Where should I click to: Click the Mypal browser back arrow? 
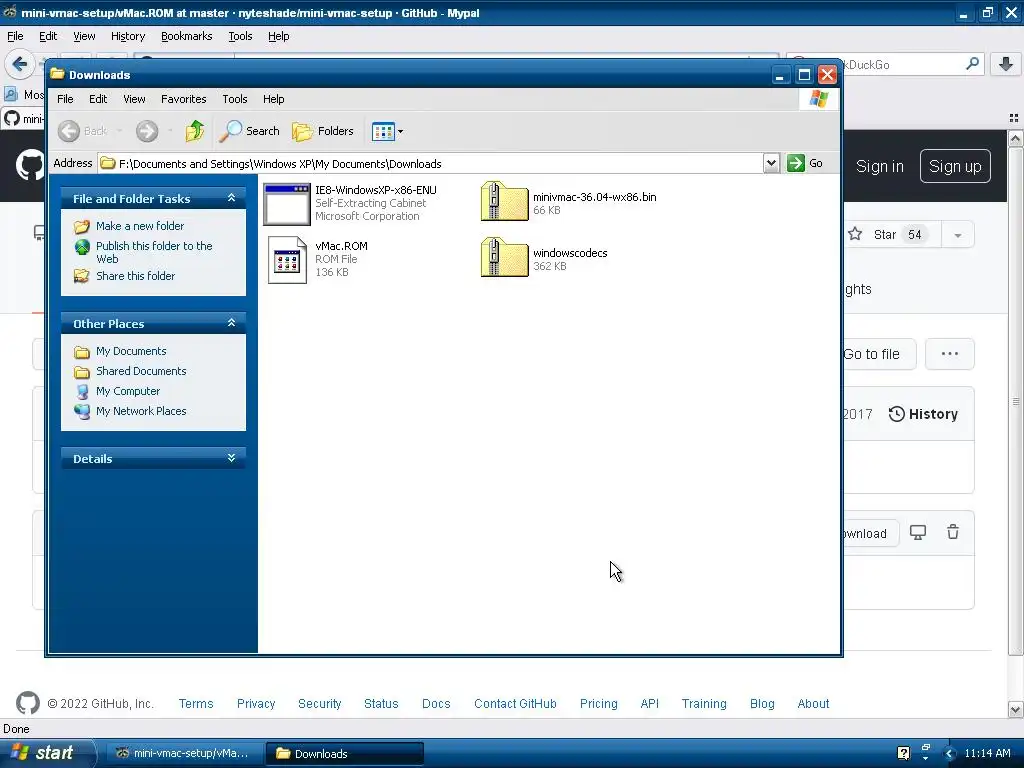pos(20,64)
